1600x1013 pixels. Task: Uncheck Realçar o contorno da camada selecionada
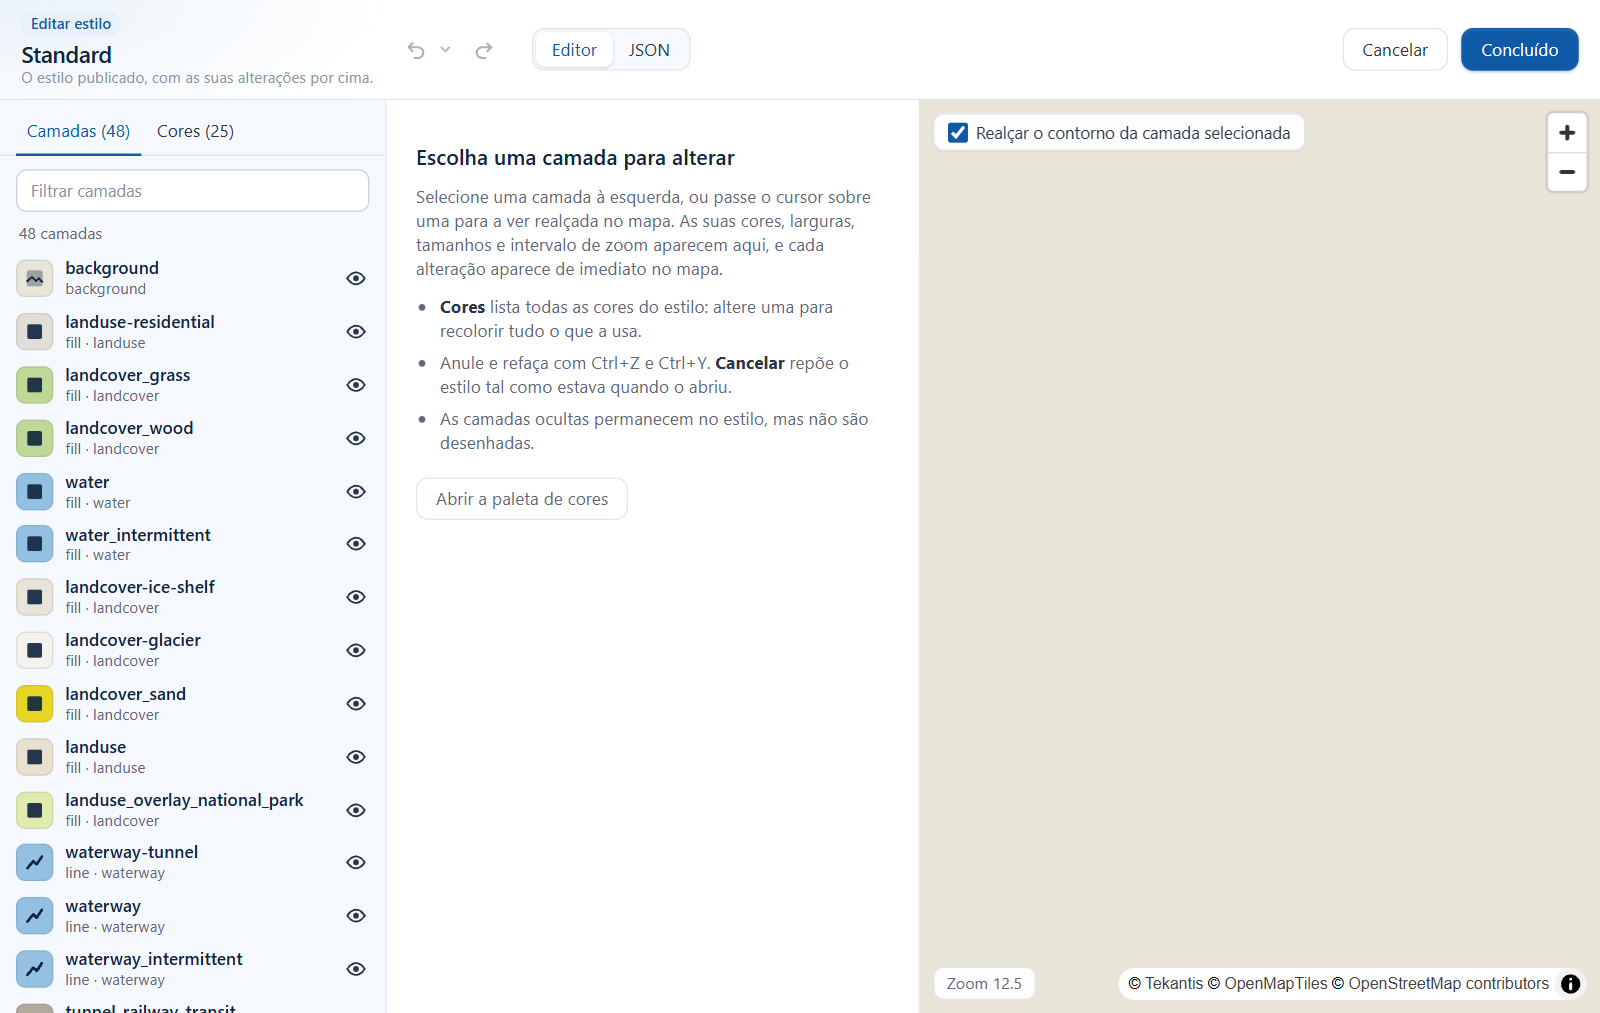tap(958, 133)
